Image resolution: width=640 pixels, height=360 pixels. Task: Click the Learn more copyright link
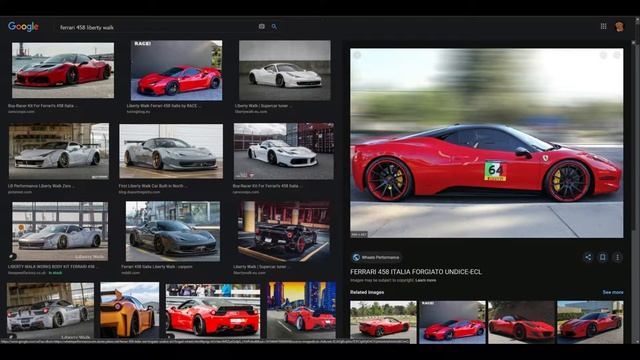(425, 280)
